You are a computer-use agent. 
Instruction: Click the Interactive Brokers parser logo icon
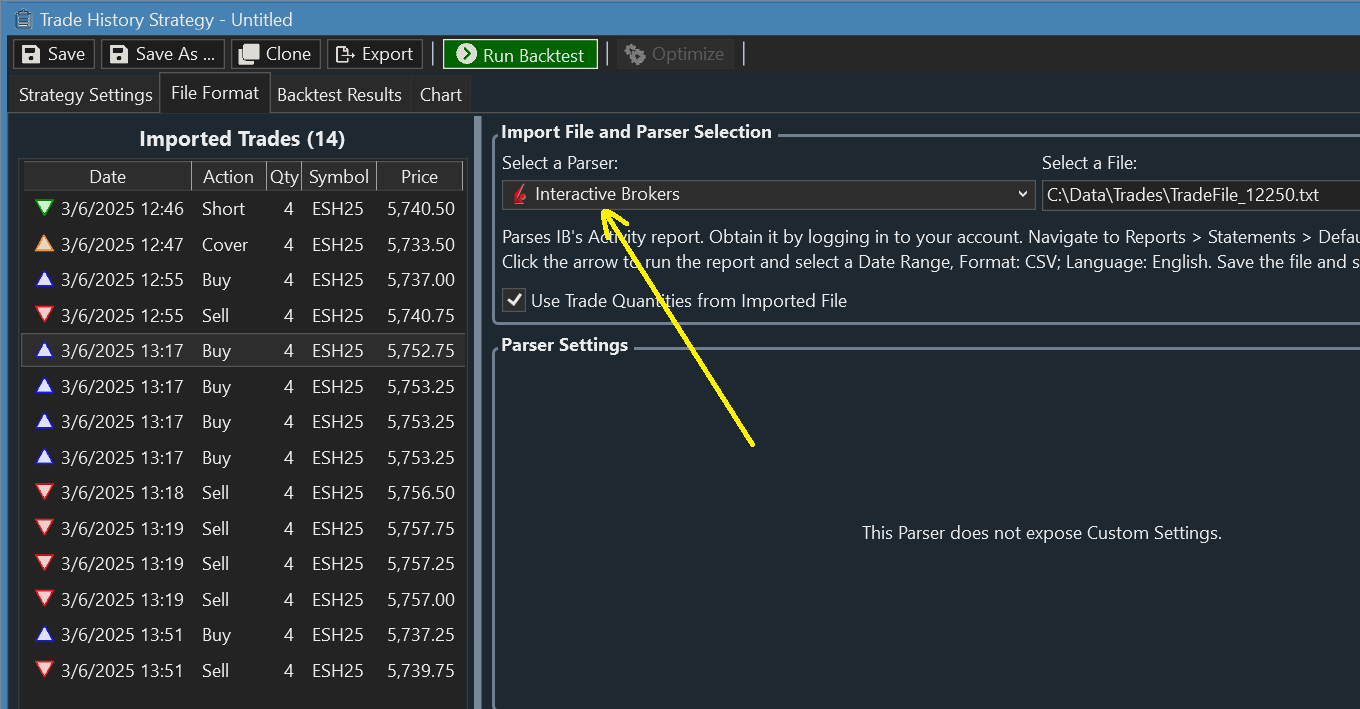(x=519, y=195)
